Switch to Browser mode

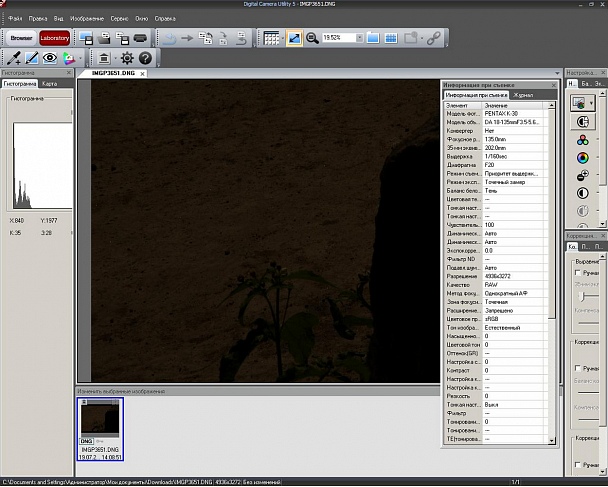coord(21,38)
